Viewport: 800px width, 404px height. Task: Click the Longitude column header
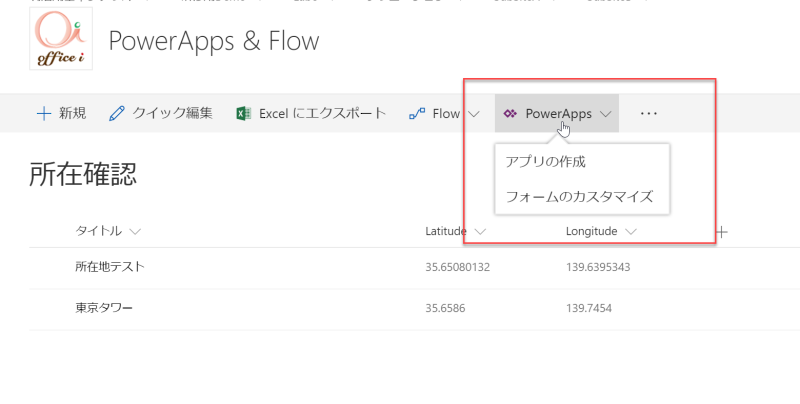[x=591, y=231]
